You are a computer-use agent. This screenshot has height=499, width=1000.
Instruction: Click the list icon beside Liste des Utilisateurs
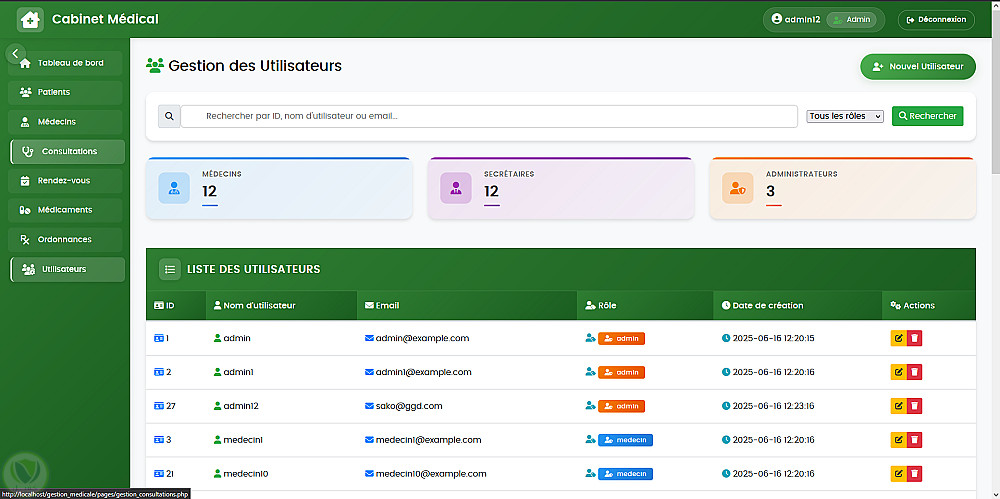[x=170, y=269]
